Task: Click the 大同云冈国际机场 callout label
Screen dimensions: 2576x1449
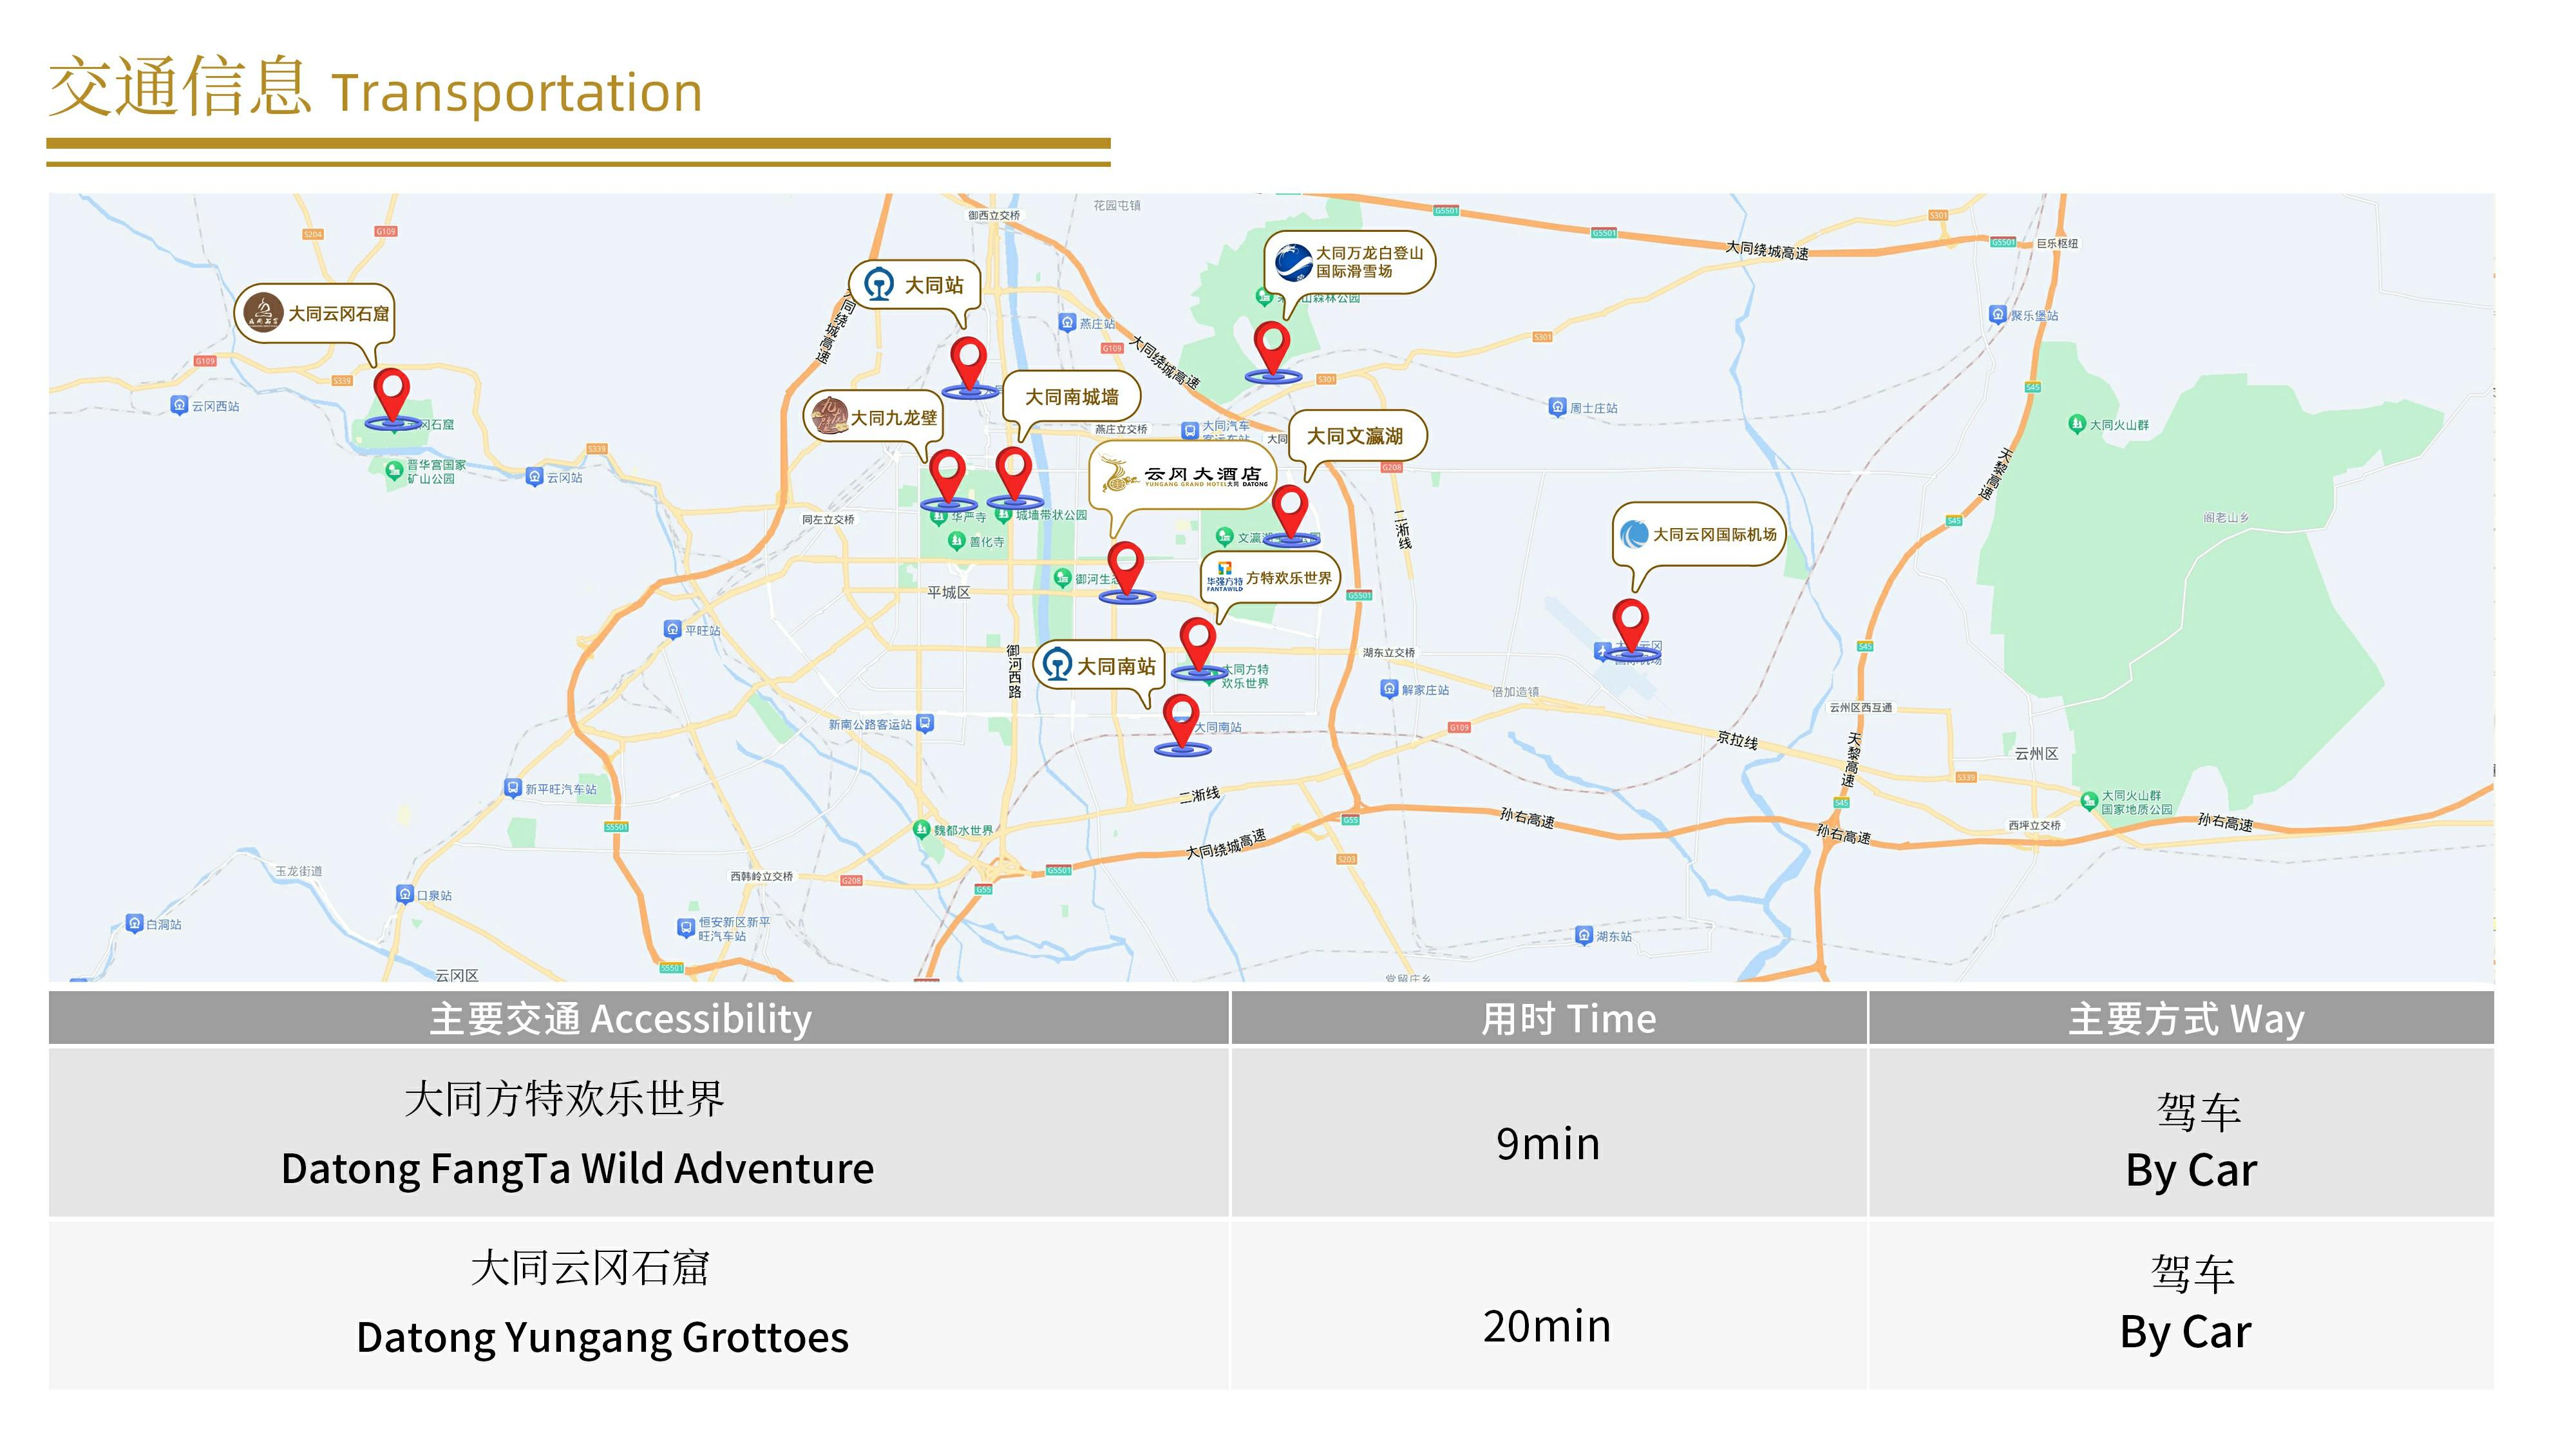Action: point(1699,534)
